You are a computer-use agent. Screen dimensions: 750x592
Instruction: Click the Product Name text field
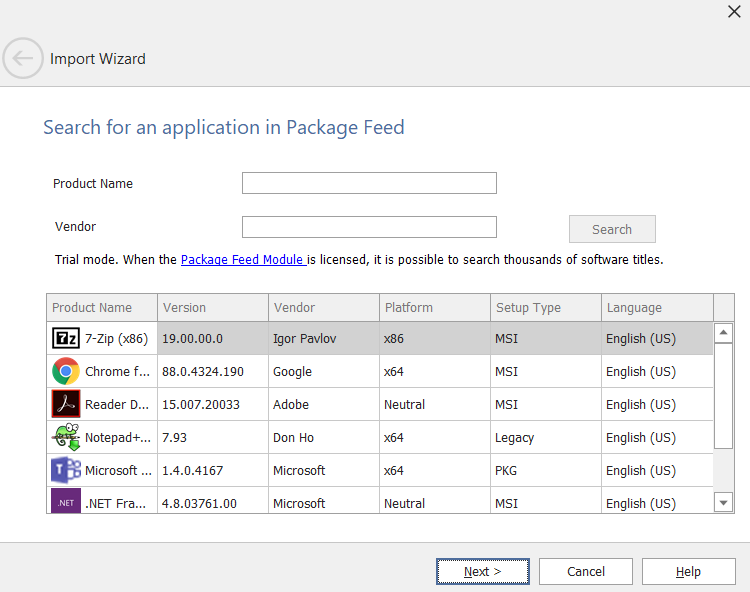(369, 183)
